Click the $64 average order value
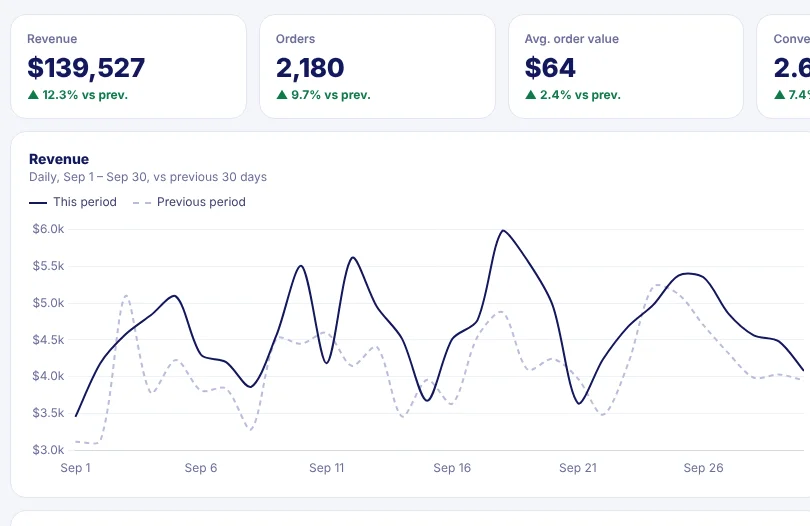810x526 pixels. (550, 68)
